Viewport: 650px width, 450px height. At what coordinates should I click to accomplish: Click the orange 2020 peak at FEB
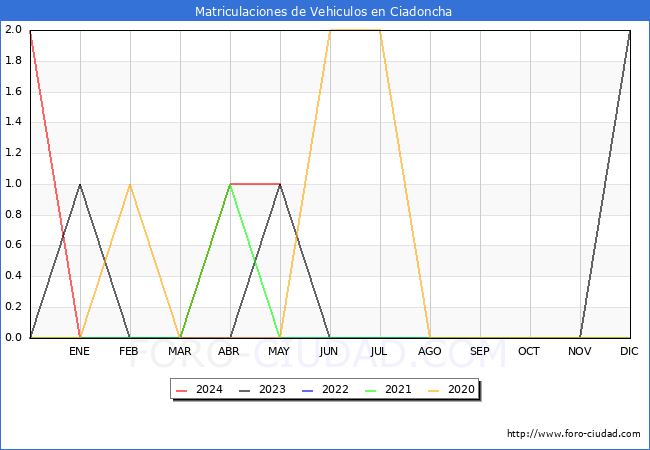point(130,185)
